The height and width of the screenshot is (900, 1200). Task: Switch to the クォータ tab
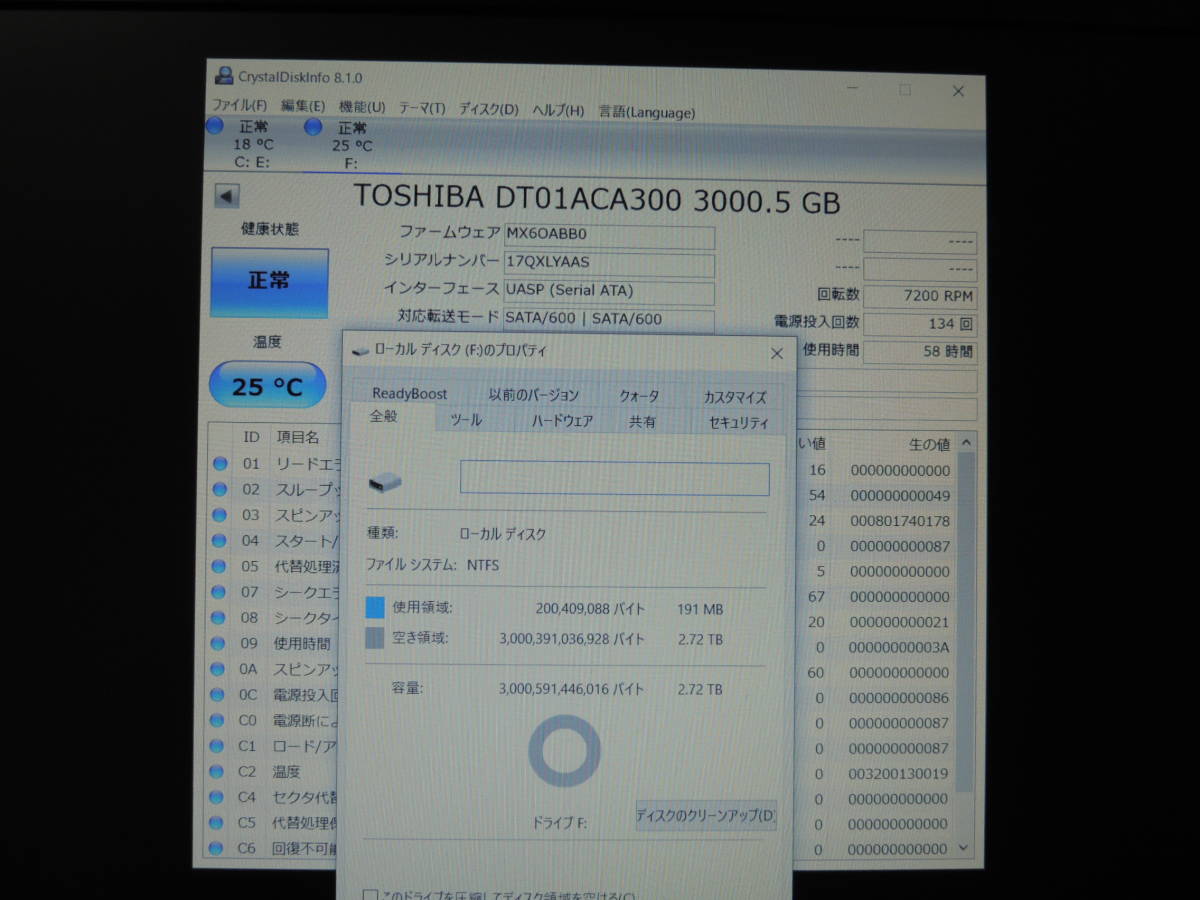click(x=639, y=396)
